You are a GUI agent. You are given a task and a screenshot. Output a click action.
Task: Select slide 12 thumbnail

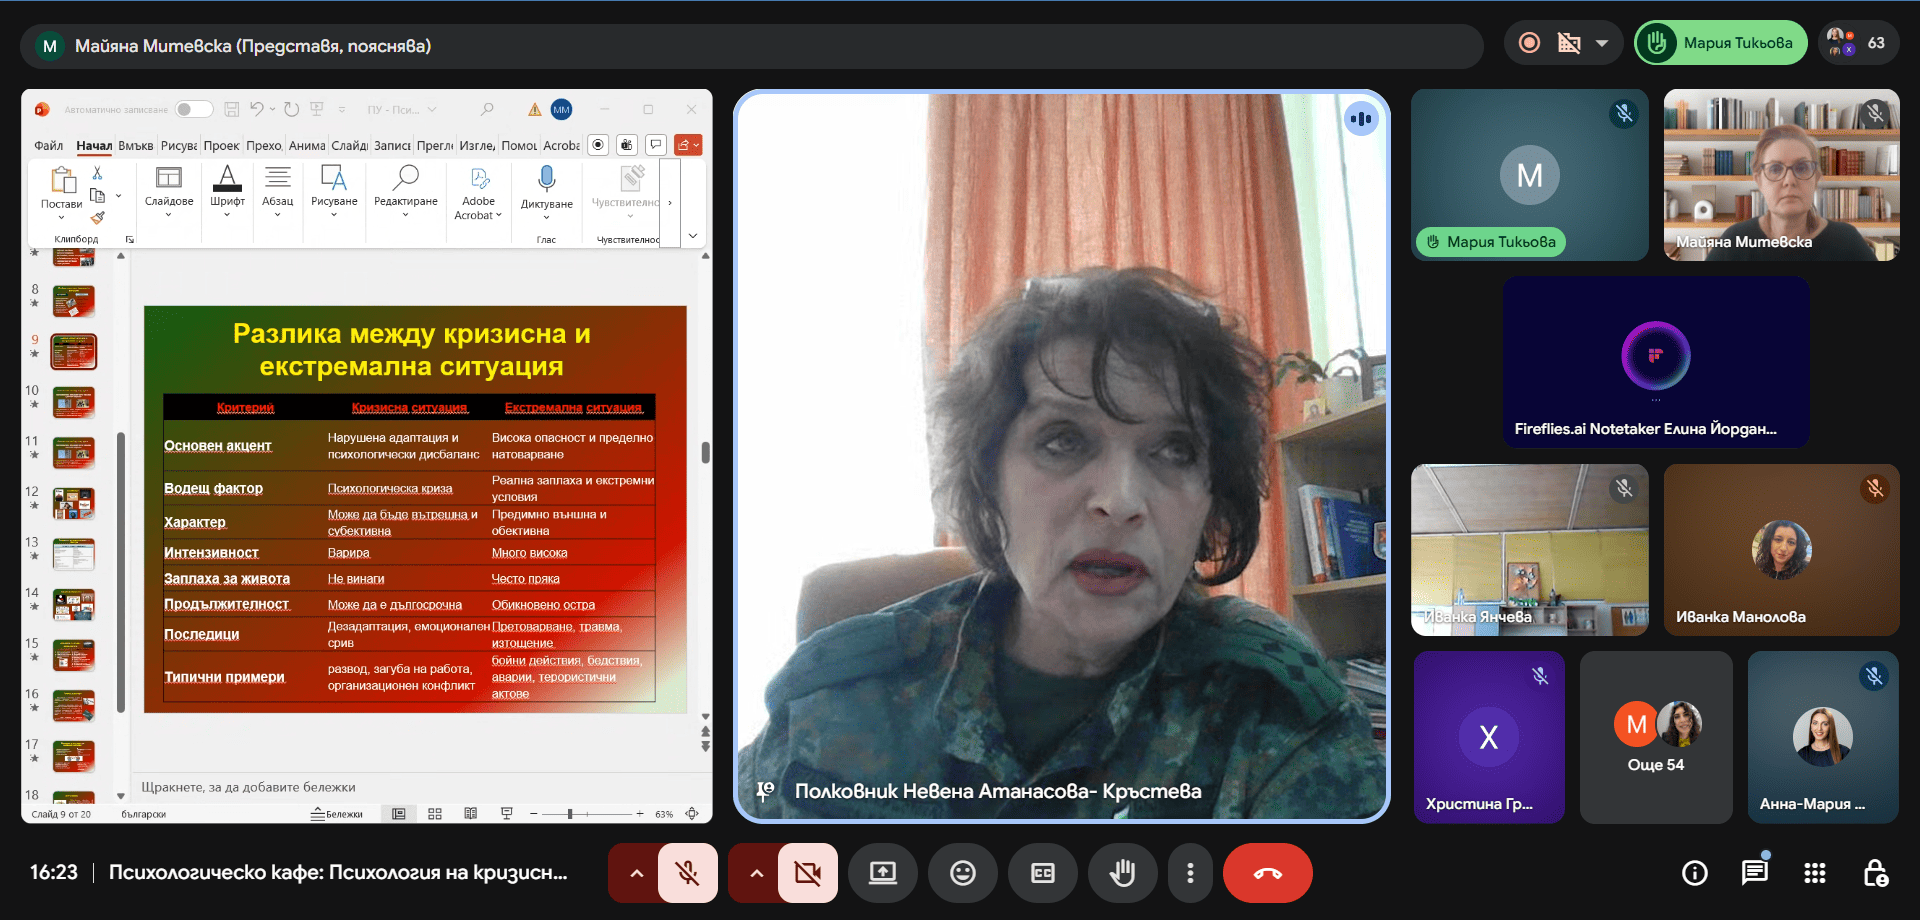pos(73,503)
